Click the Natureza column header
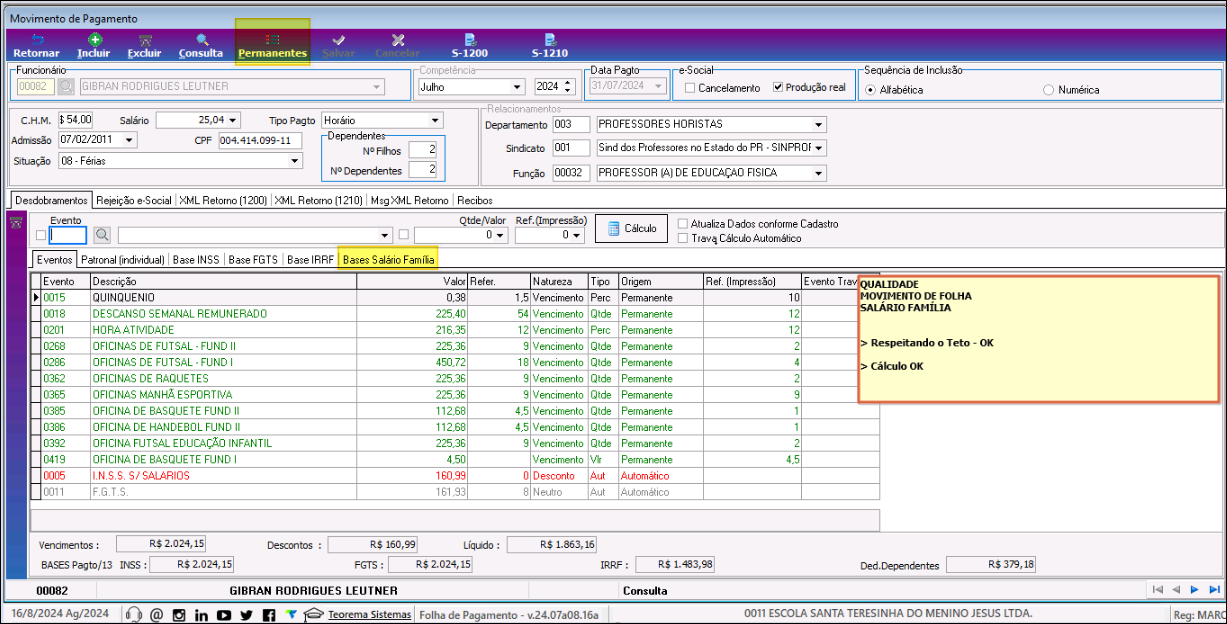 [558, 282]
